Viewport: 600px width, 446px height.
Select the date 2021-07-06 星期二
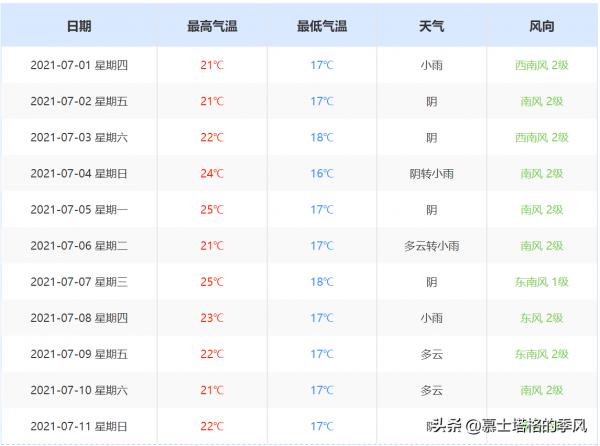79,246
